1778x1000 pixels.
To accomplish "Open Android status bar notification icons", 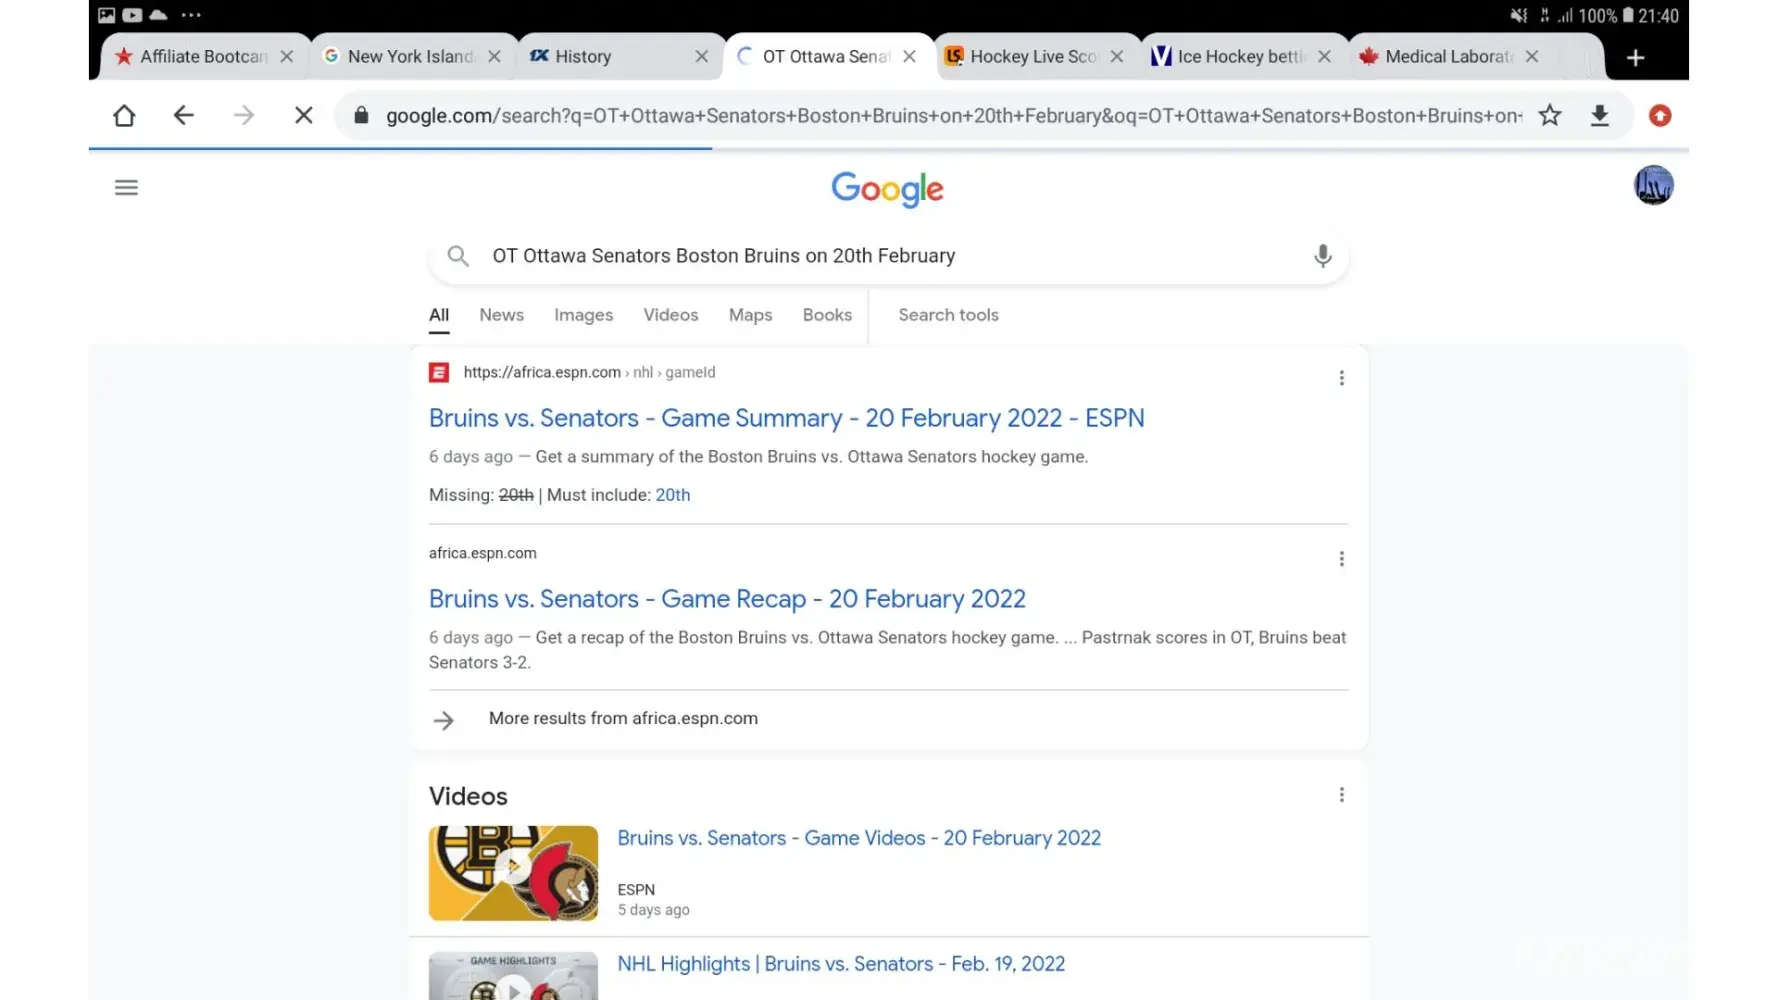I will point(149,15).
